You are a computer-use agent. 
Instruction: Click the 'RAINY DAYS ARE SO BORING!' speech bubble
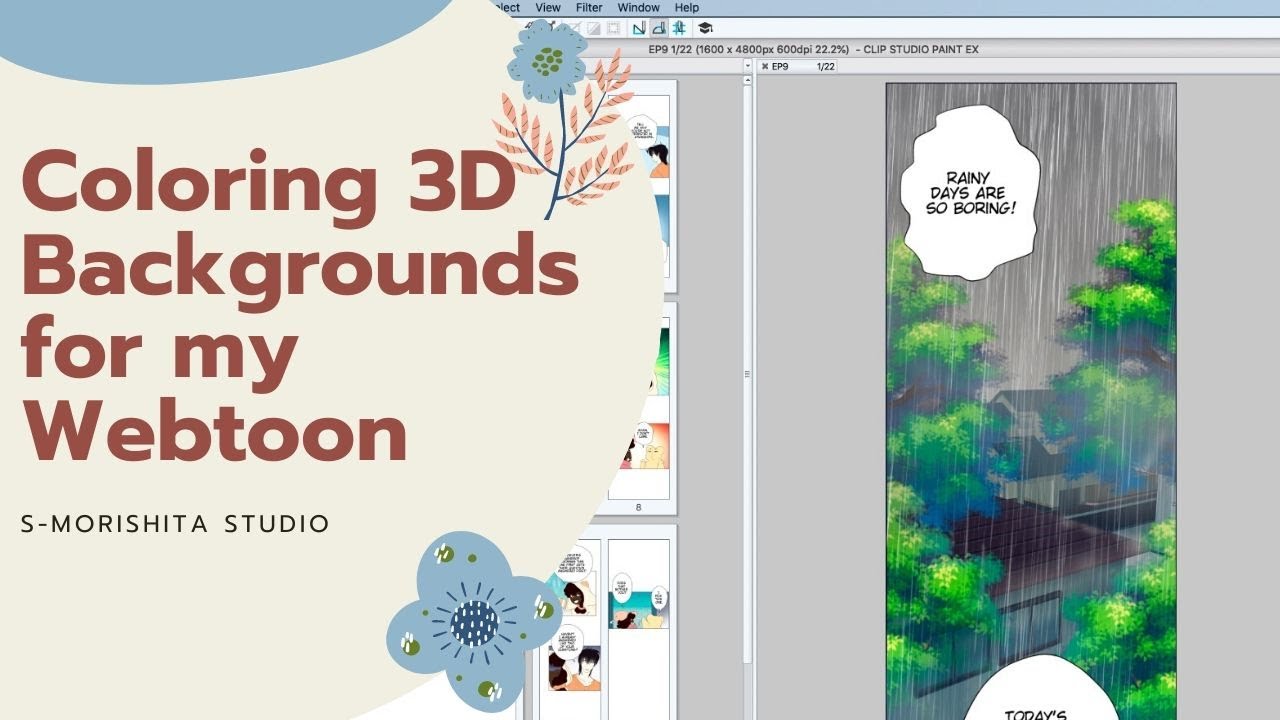(x=972, y=192)
